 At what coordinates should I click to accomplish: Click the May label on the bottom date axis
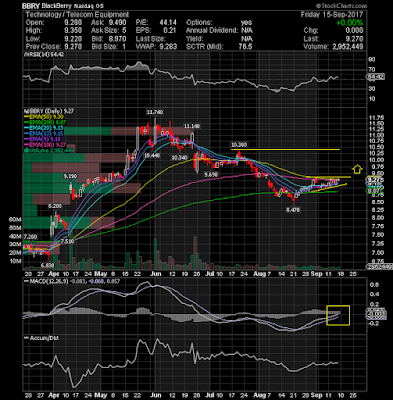(100, 395)
